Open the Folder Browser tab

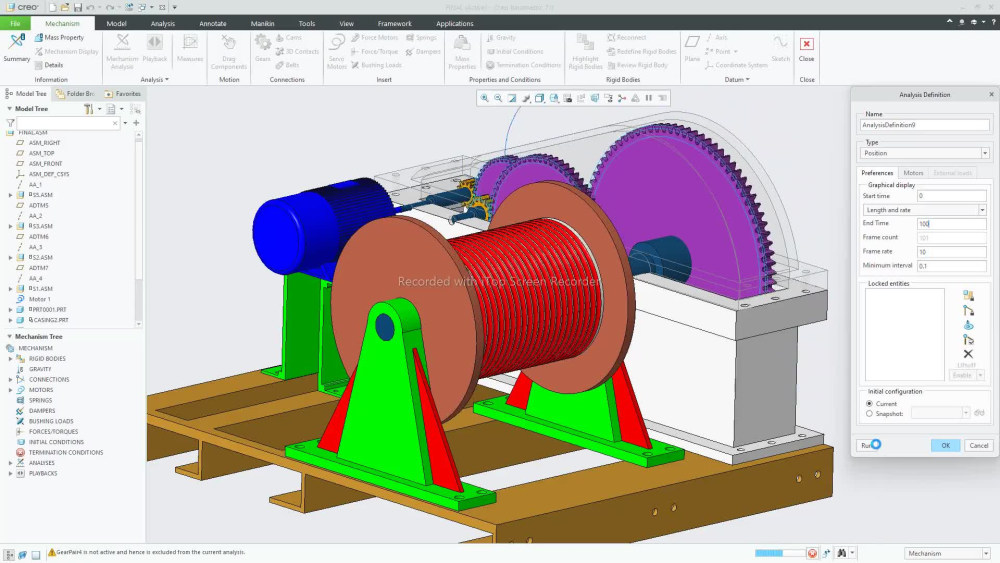76,94
